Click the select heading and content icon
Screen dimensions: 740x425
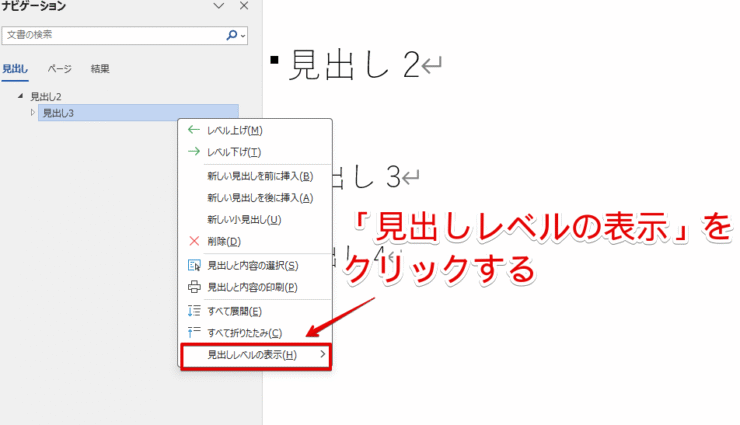click(194, 266)
